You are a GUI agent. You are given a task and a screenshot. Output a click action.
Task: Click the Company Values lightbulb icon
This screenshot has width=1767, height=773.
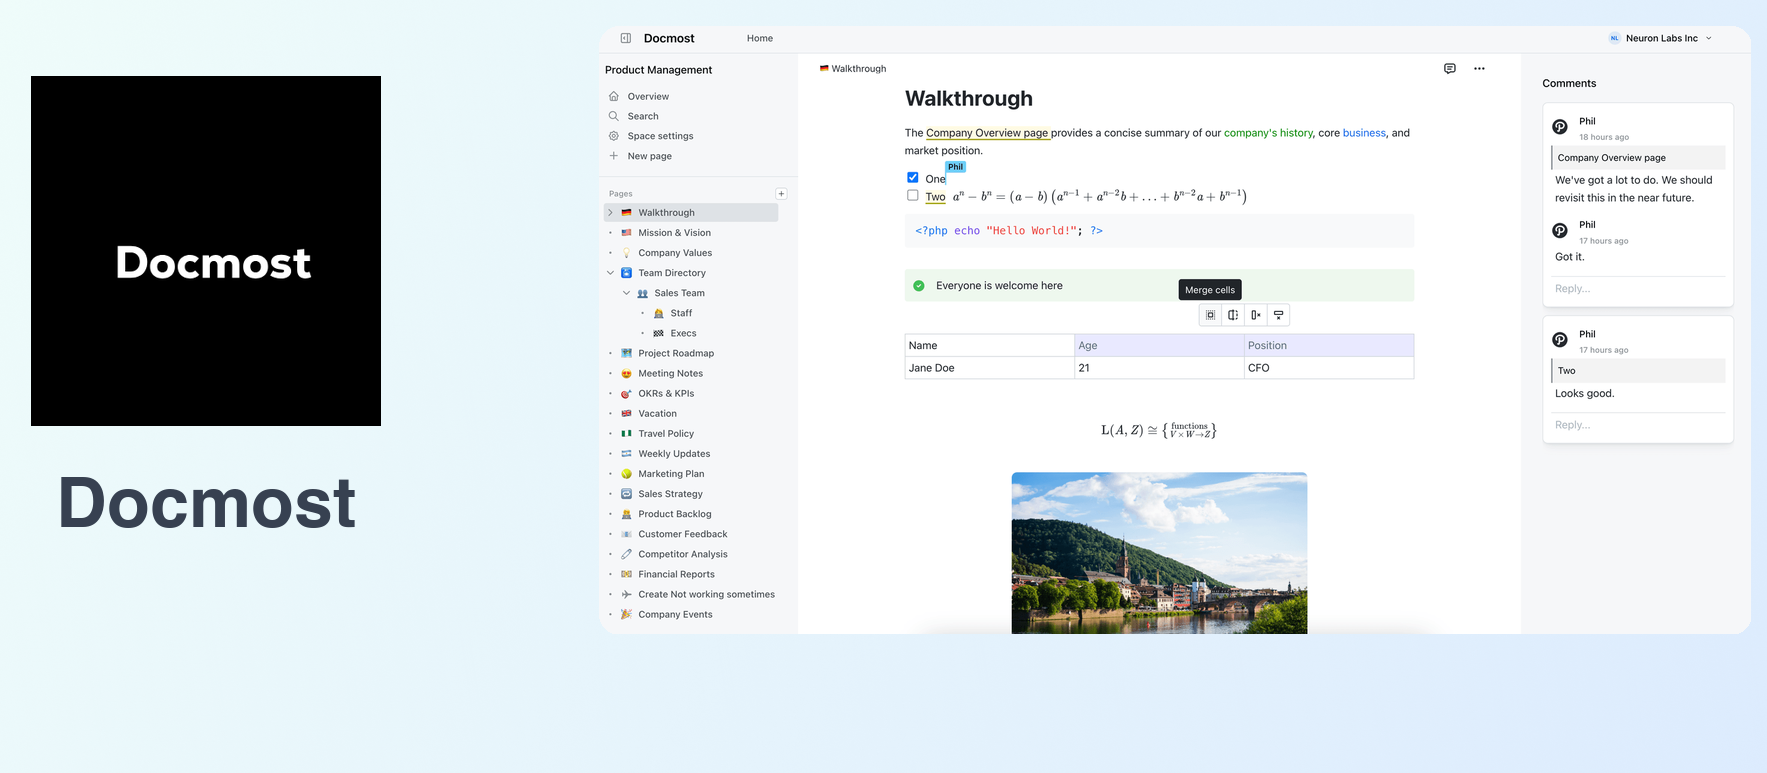pos(627,253)
